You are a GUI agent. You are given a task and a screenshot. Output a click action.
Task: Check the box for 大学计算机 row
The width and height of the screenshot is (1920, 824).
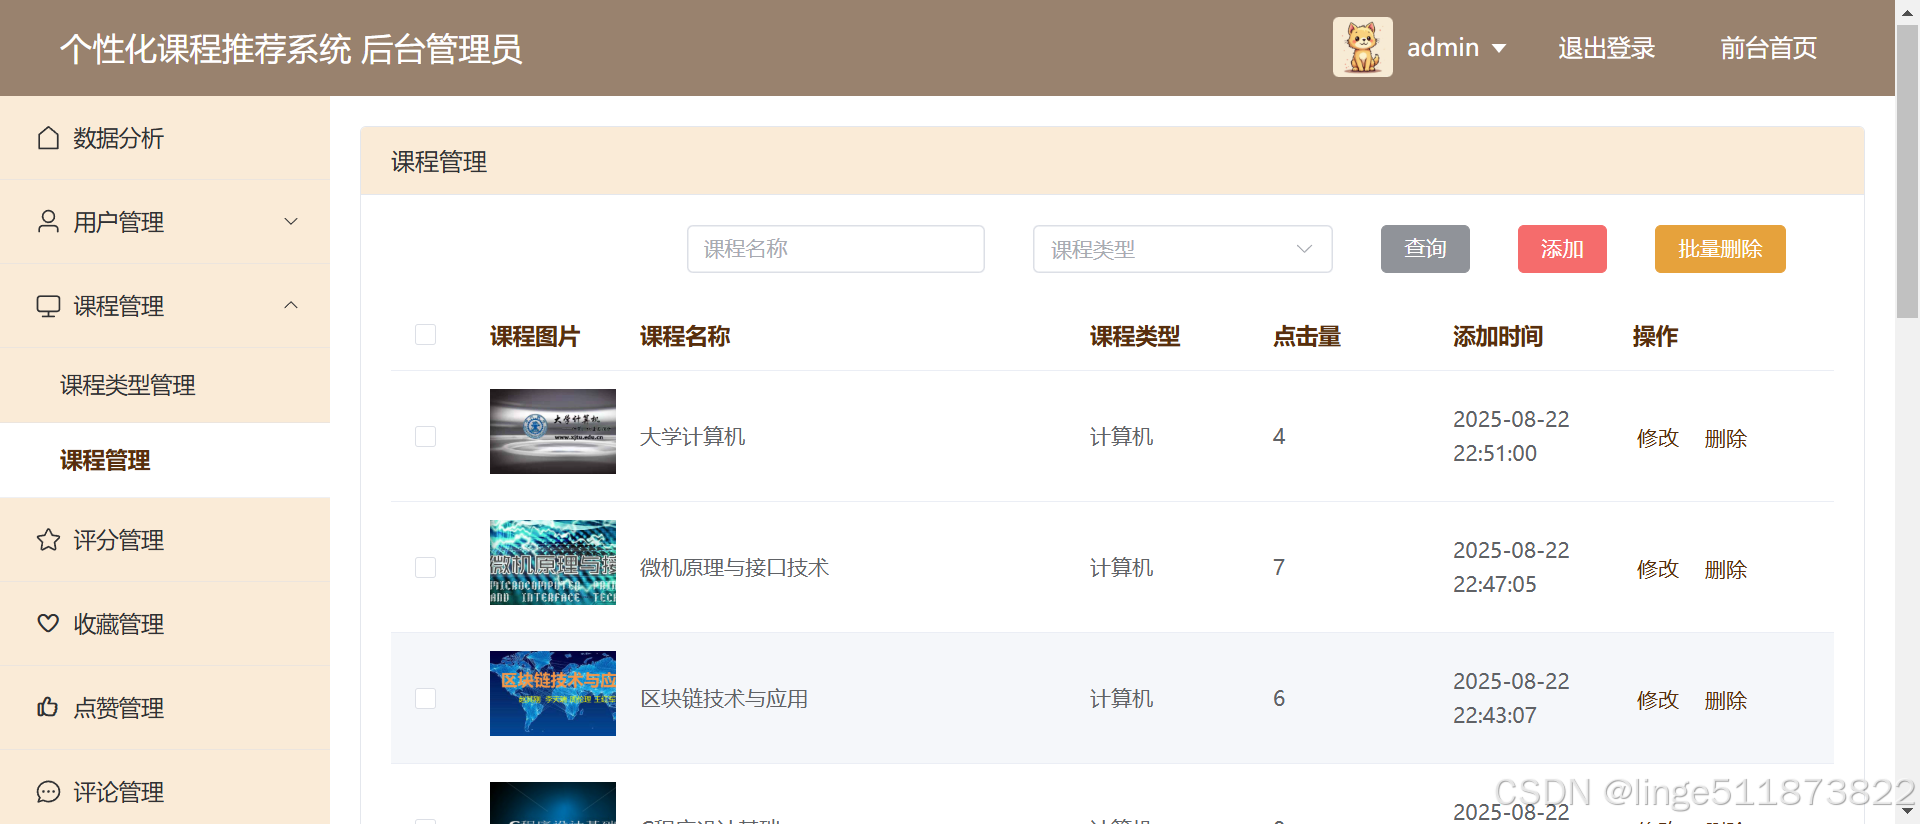[425, 436]
